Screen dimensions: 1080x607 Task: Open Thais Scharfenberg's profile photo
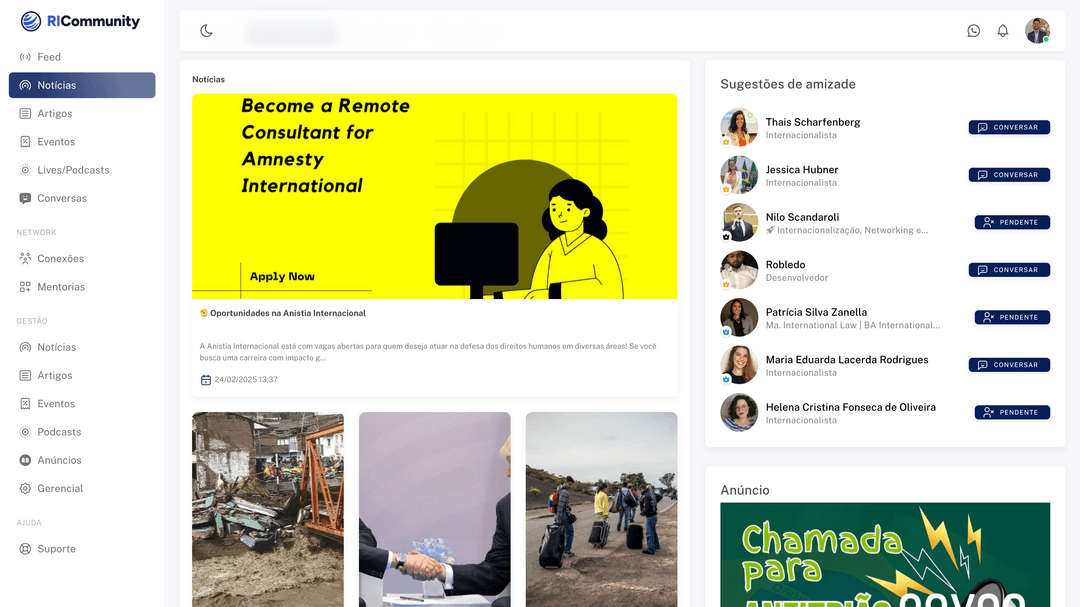[x=739, y=127]
